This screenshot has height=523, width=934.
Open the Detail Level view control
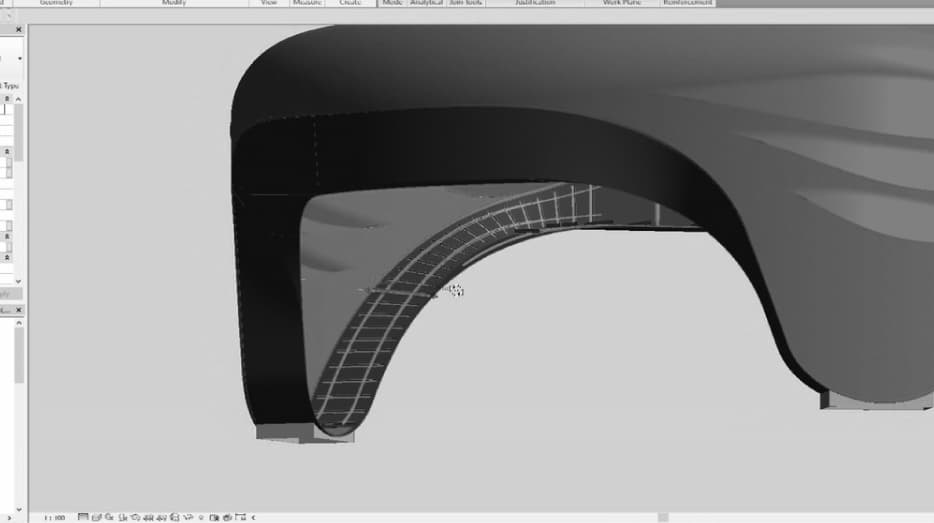point(83,517)
